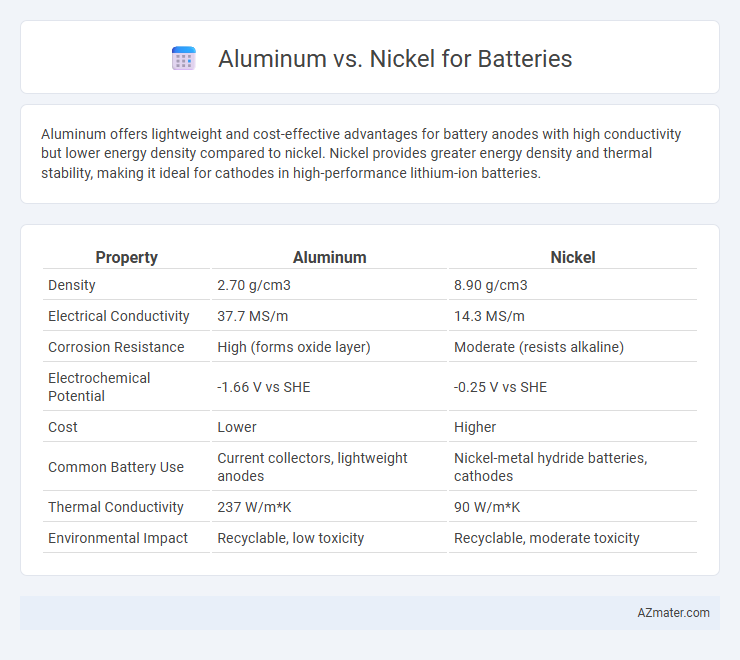The width and height of the screenshot is (740, 660).
Task: Click the '237 W/m*K' value
Action: pos(254,507)
